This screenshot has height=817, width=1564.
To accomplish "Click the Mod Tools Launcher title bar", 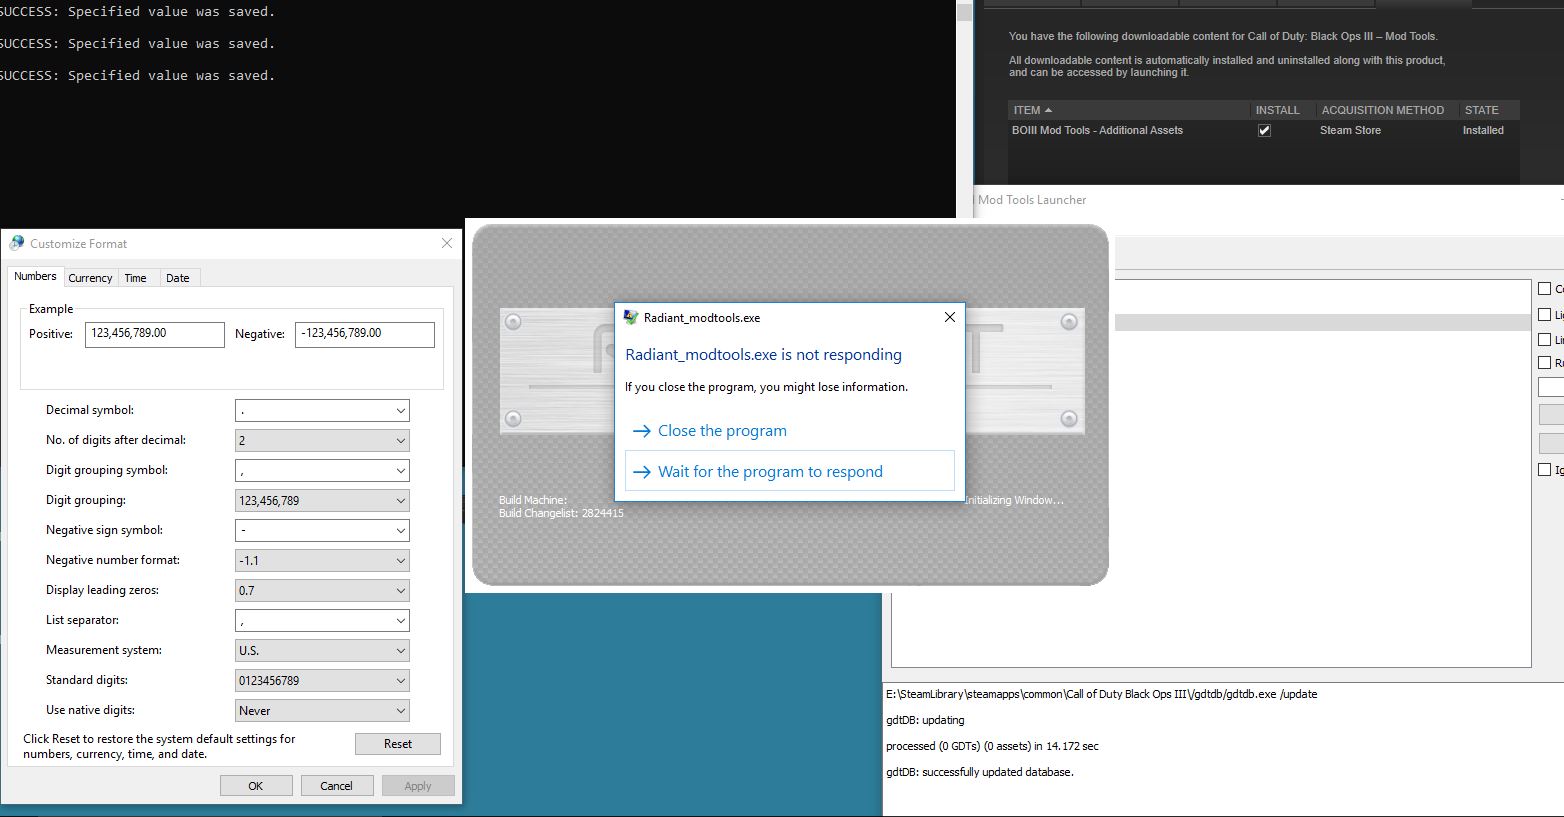I will pyautogui.click(x=1268, y=200).
